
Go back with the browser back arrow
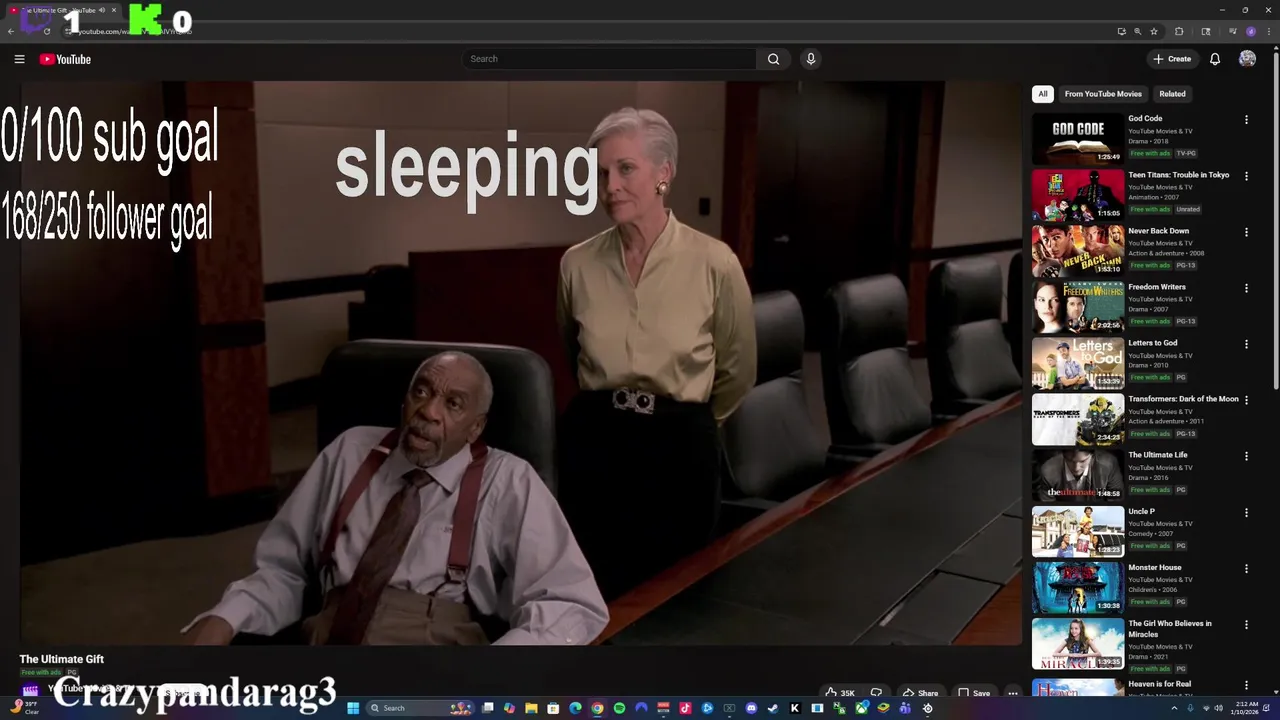click(11, 31)
